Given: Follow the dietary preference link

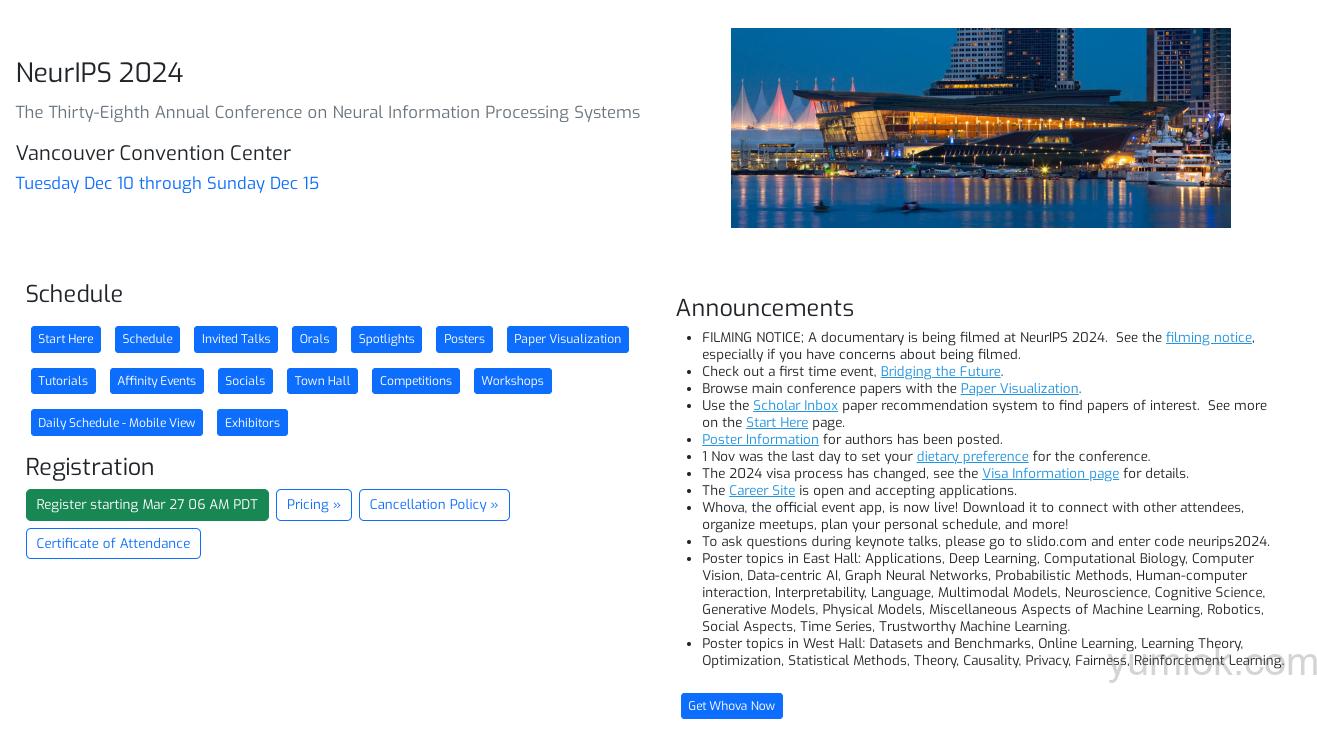Looking at the screenshot, I should tap(972, 457).
